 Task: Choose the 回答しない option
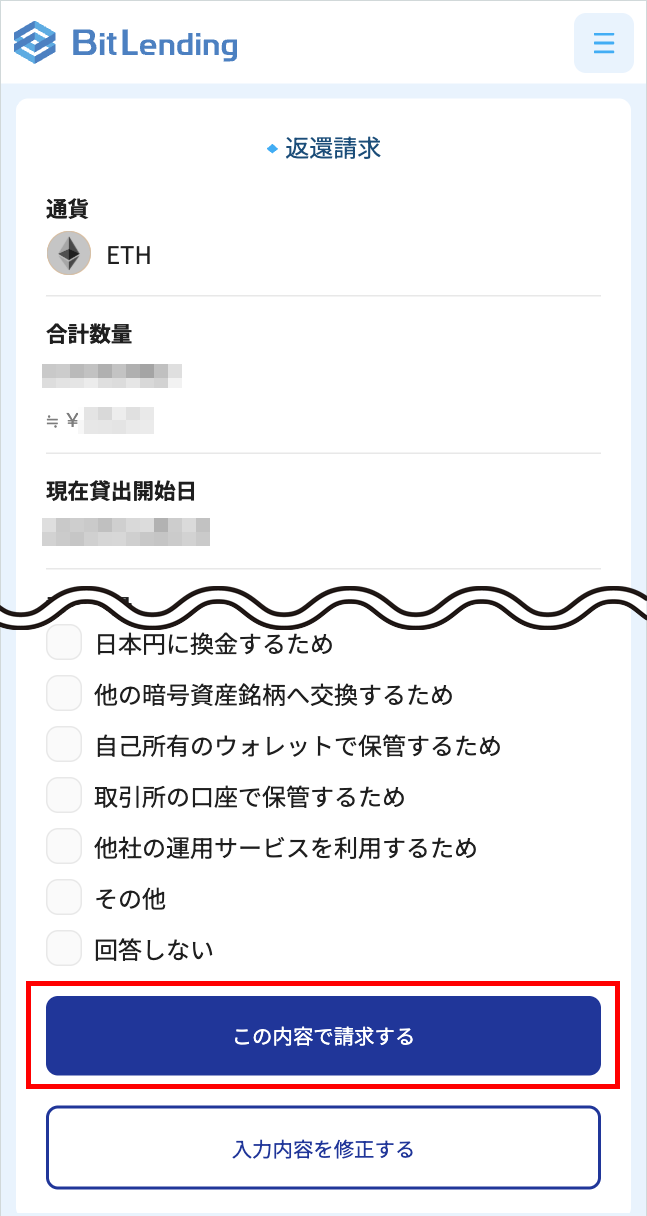(63, 948)
